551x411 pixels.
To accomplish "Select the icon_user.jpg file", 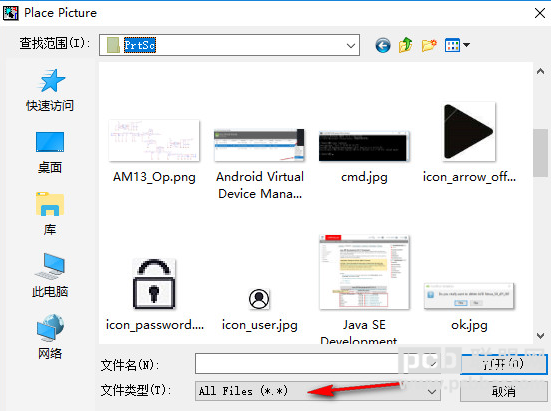I will (259, 310).
